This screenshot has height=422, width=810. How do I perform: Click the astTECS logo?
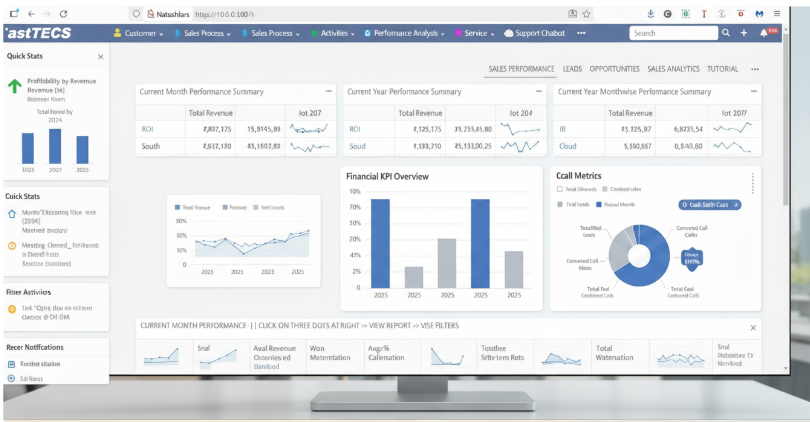click(x=38, y=33)
